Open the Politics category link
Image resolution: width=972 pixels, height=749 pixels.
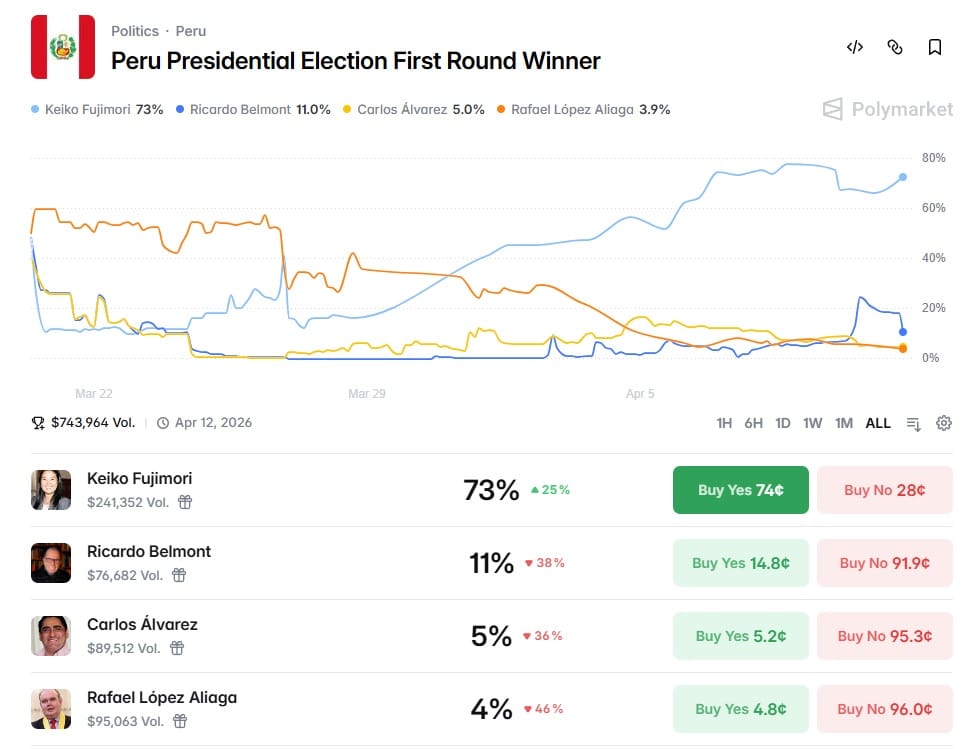tap(135, 31)
